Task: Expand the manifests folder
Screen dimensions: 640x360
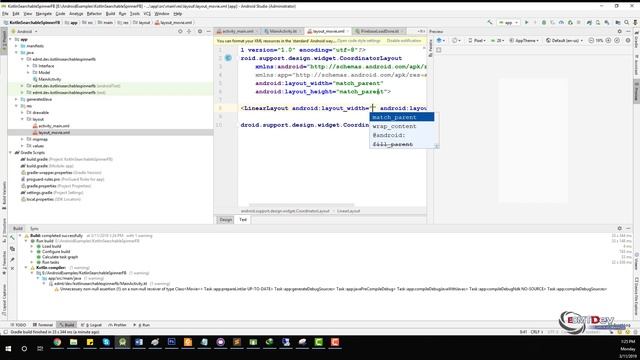Action: [17, 46]
